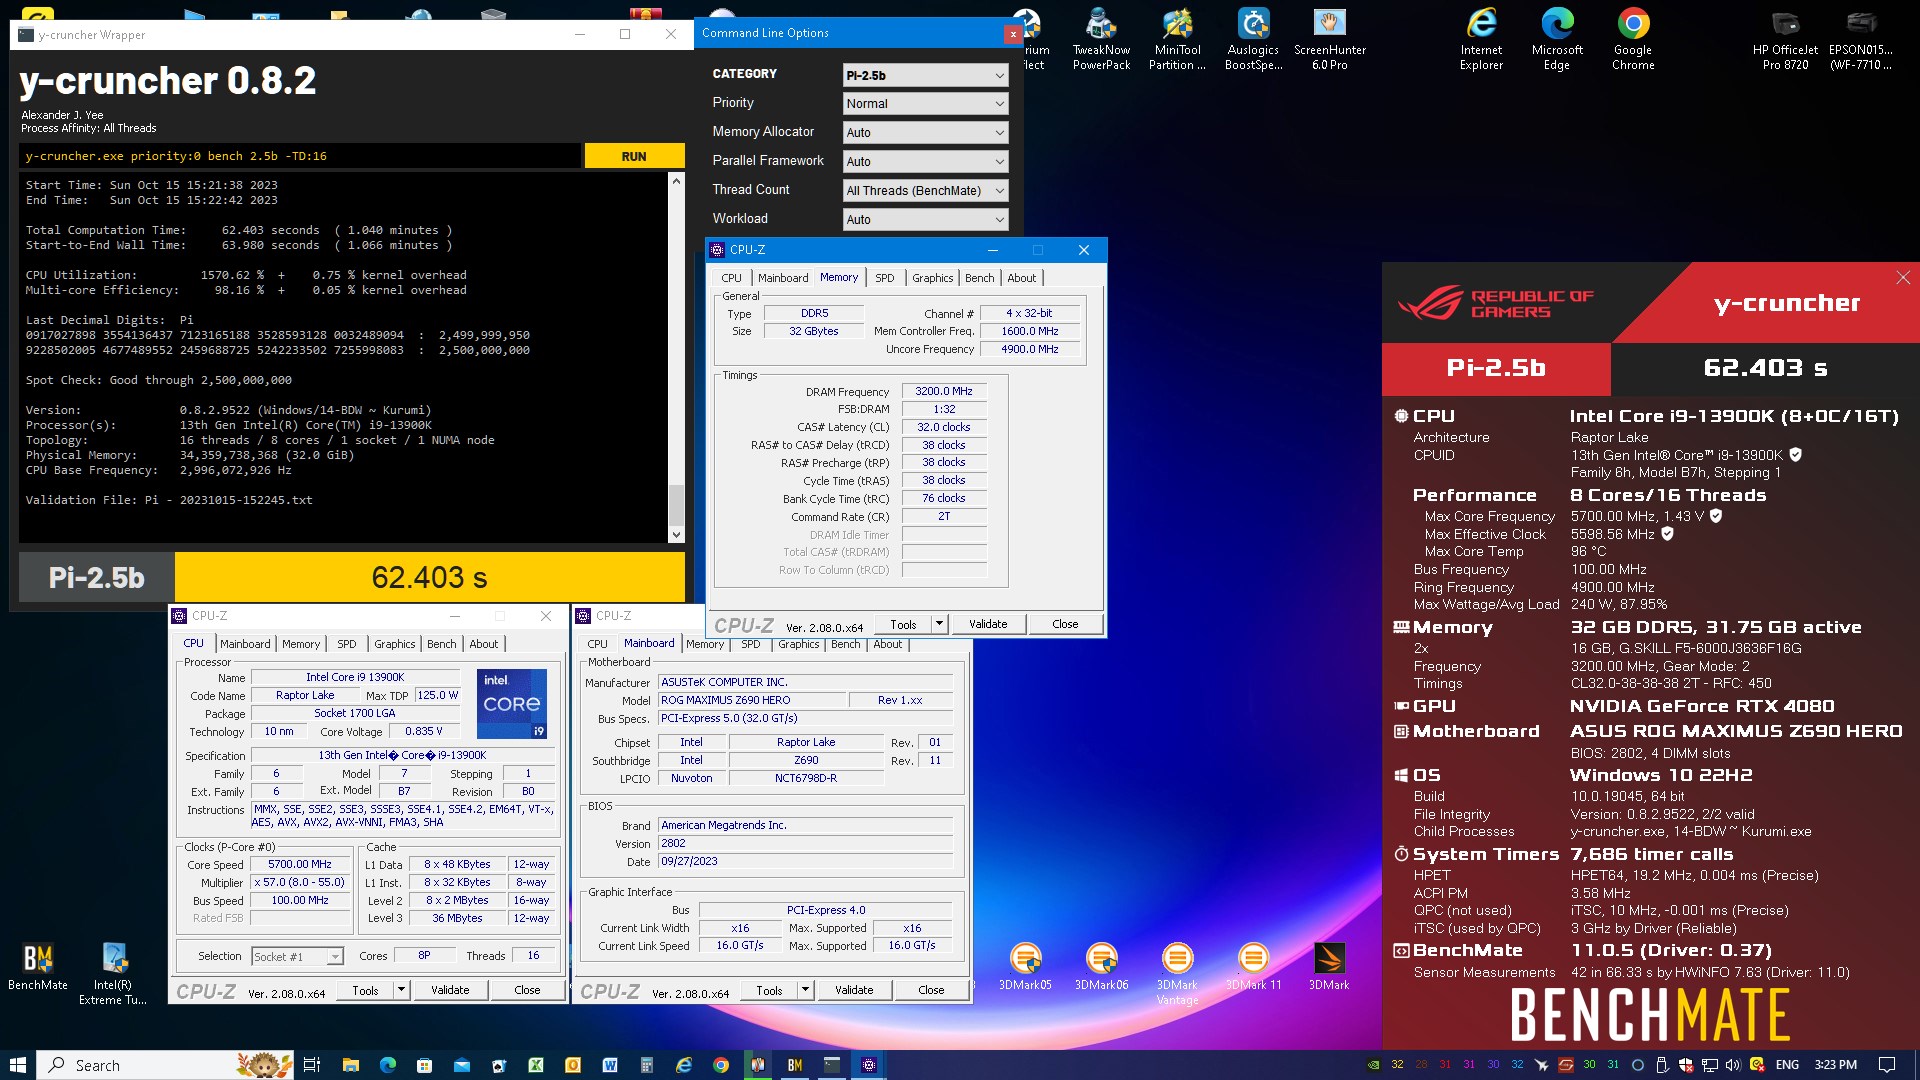Launch the 3DMark desktop shortcut
This screenshot has width=1920, height=1080.
(x=1329, y=966)
